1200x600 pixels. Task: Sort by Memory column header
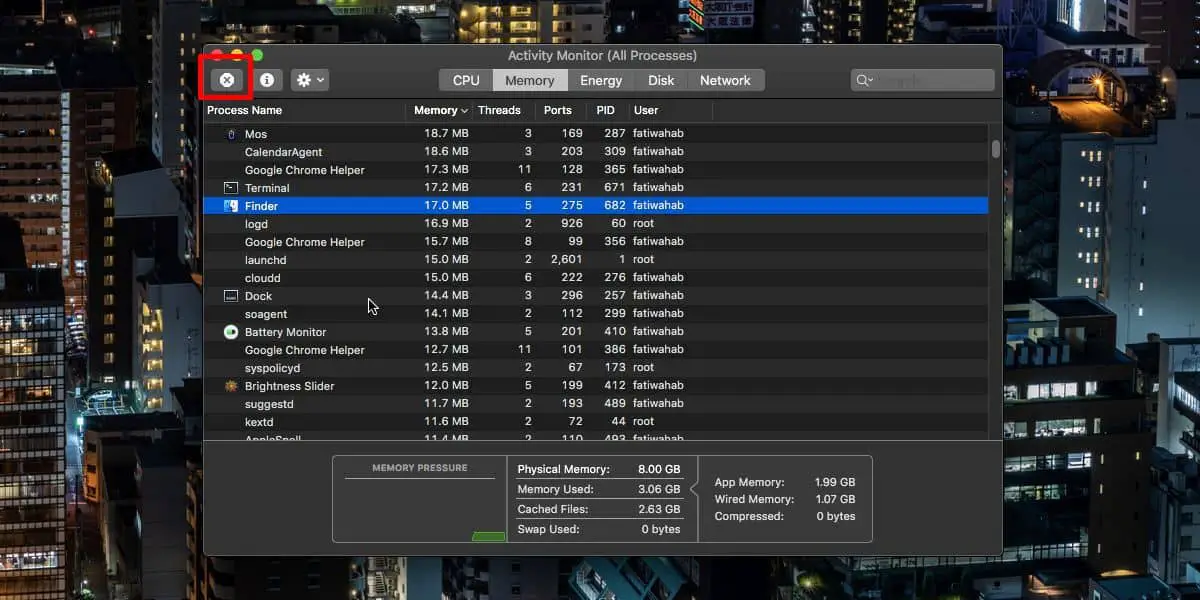[436, 110]
